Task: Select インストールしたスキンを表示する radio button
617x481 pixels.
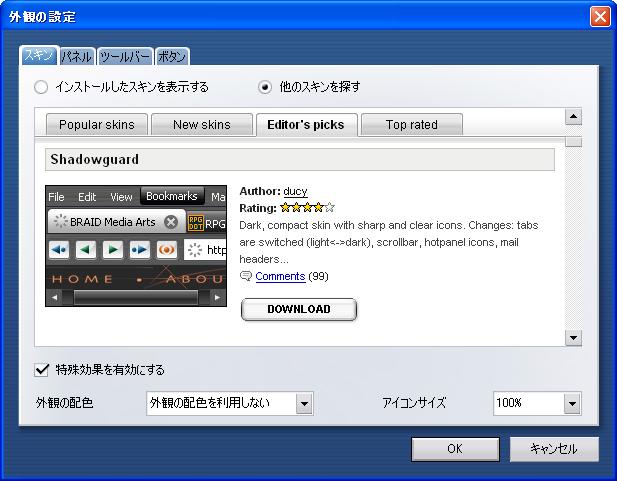Action: [x=41, y=87]
